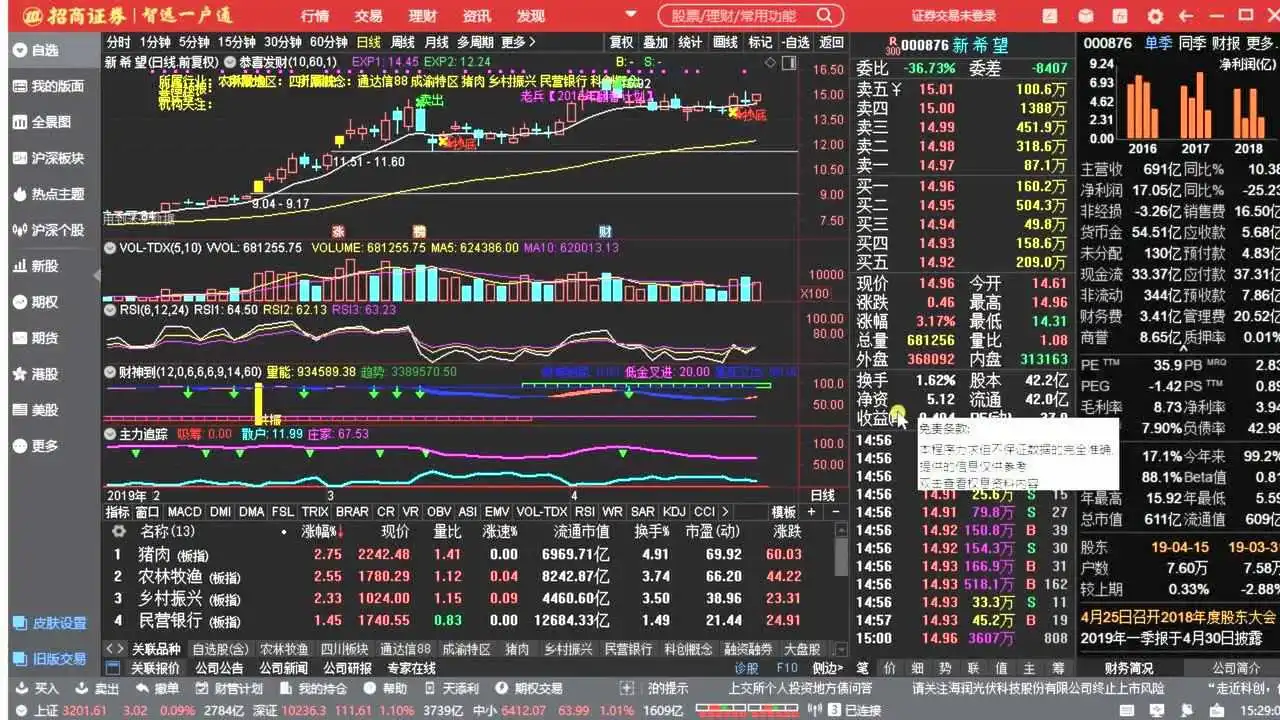The width and height of the screenshot is (1280, 720).
Task: Open the settings gear in title bar
Action: [1155, 16]
